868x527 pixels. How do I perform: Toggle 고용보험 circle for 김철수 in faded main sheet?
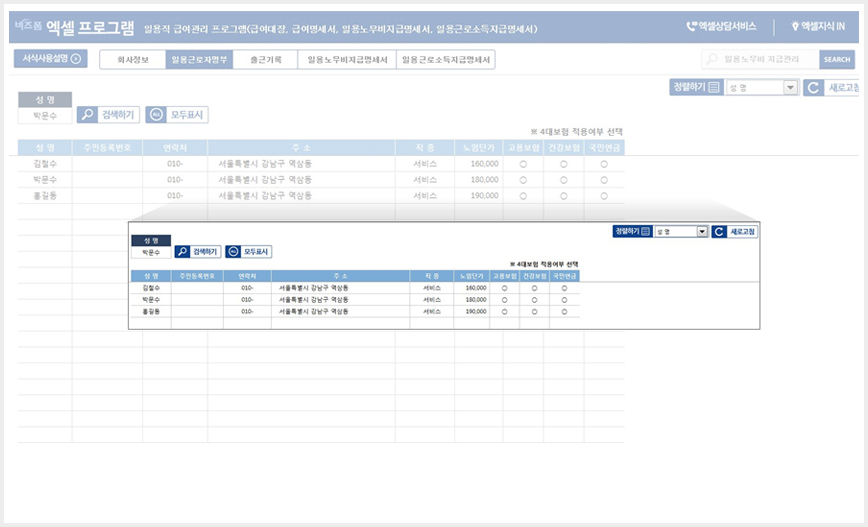(523, 164)
